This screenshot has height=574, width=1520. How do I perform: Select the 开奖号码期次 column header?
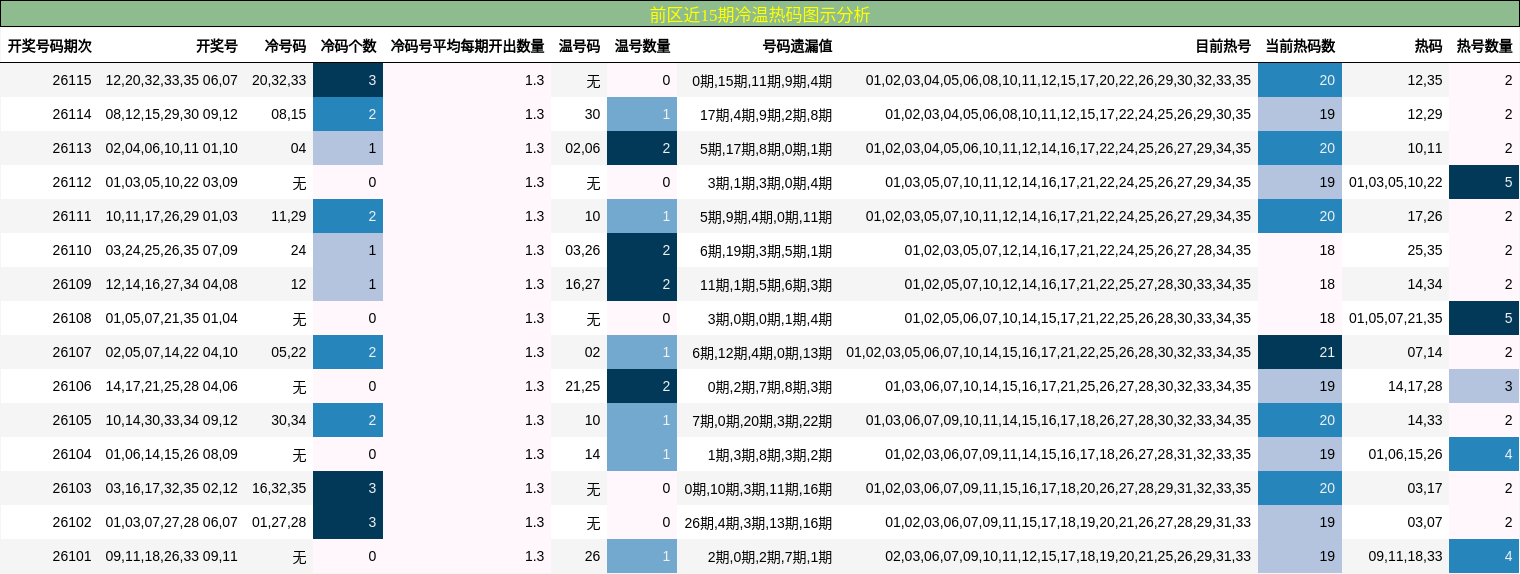pyautogui.click(x=50, y=46)
